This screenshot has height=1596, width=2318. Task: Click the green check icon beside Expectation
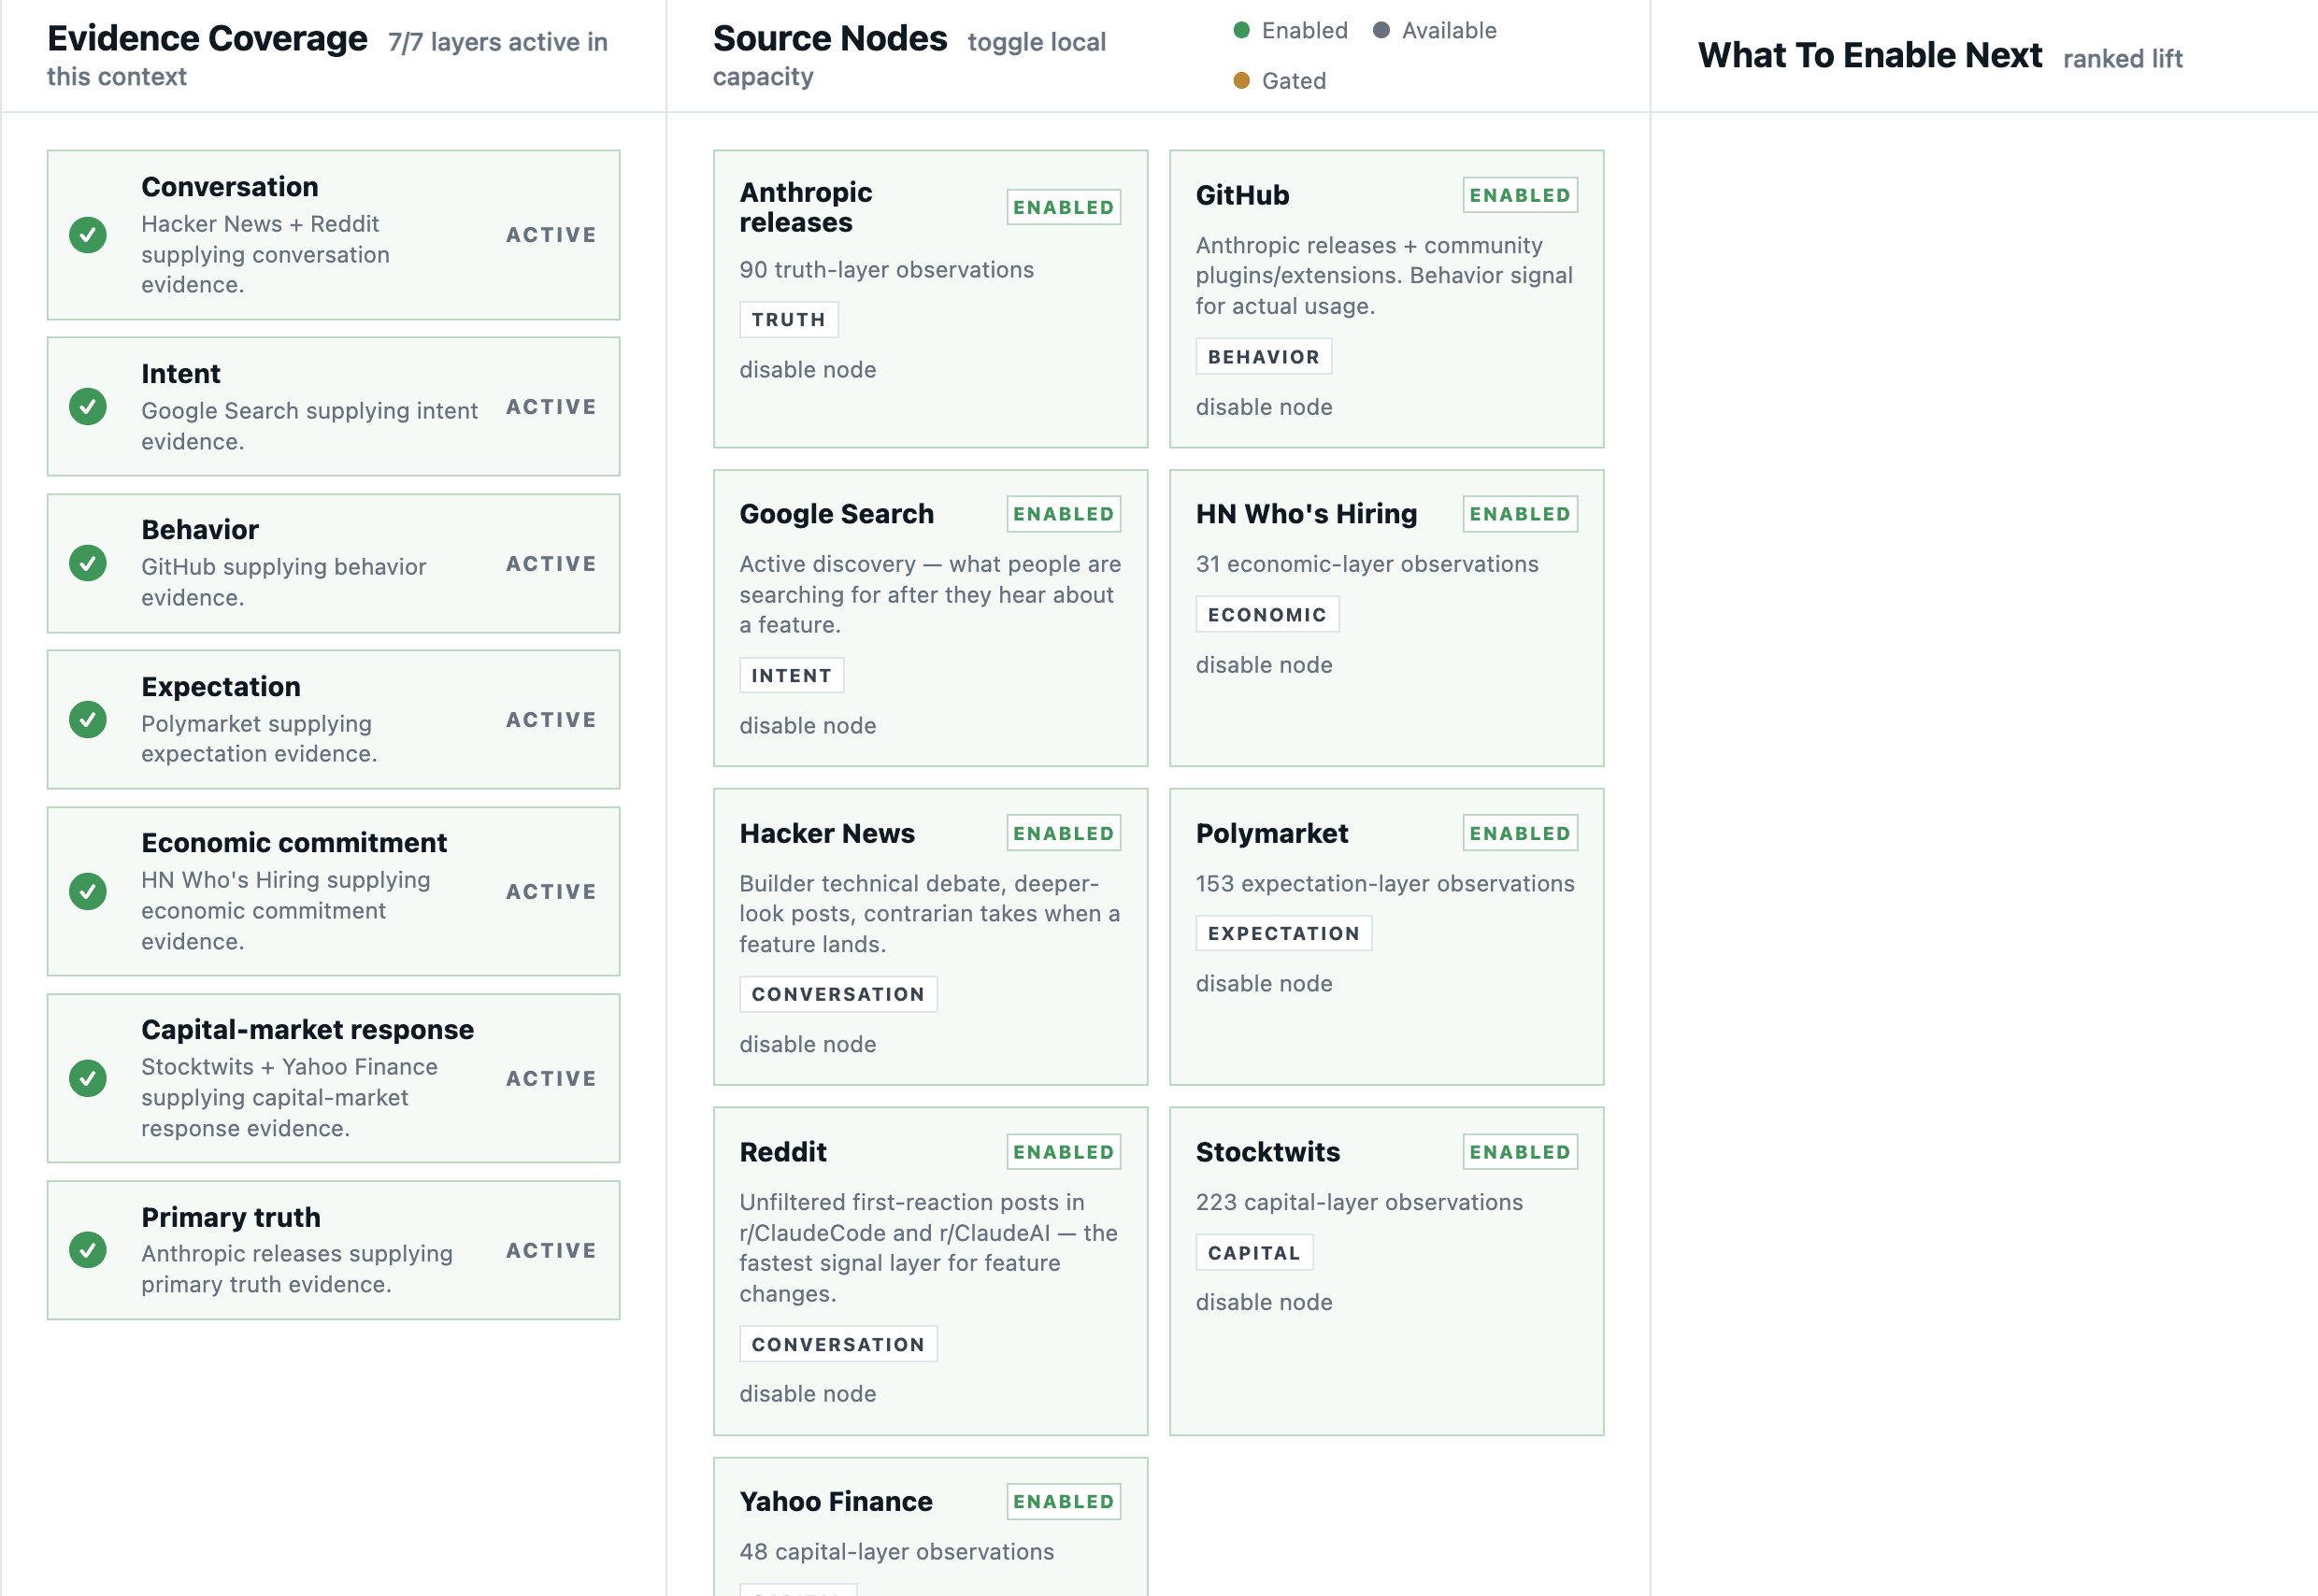(88, 720)
